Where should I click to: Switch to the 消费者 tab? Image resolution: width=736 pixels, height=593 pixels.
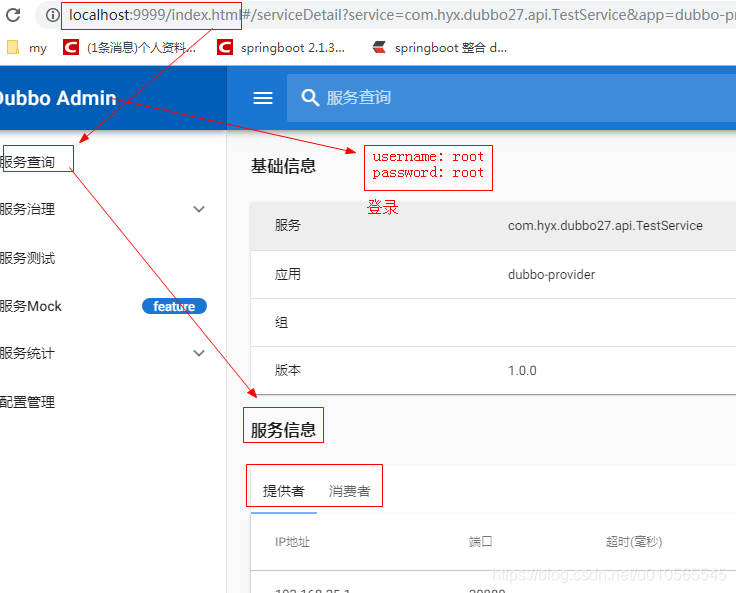pos(349,491)
